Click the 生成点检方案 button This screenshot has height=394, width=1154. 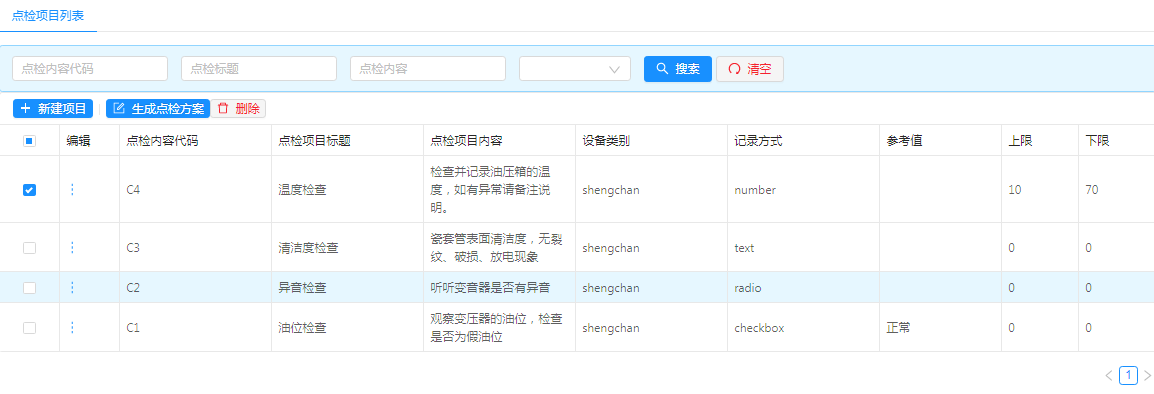tap(158, 108)
